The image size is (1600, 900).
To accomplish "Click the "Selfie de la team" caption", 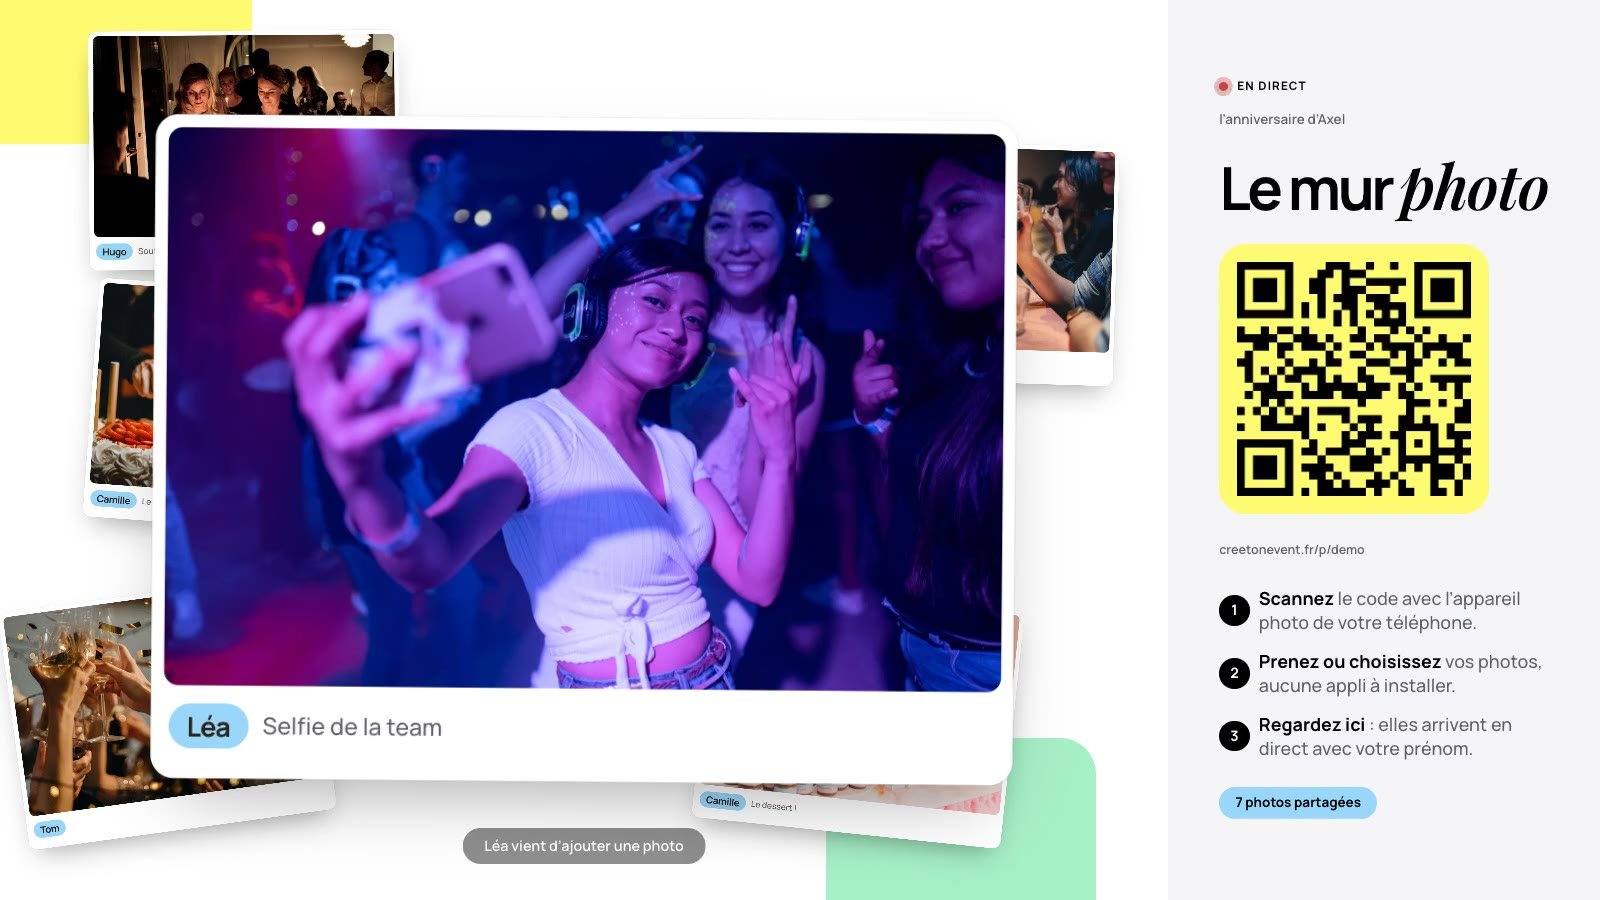I will click(x=352, y=727).
